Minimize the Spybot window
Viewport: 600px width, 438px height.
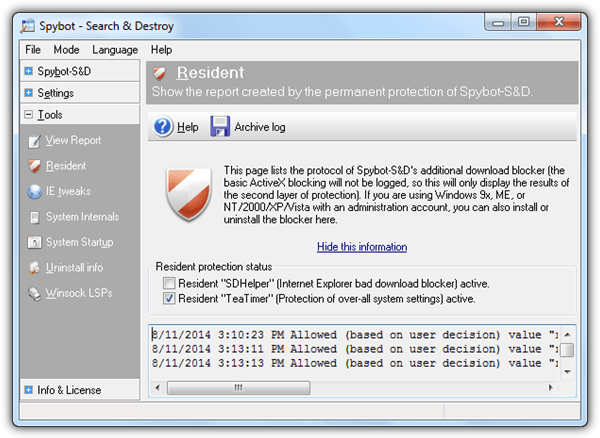pos(498,22)
